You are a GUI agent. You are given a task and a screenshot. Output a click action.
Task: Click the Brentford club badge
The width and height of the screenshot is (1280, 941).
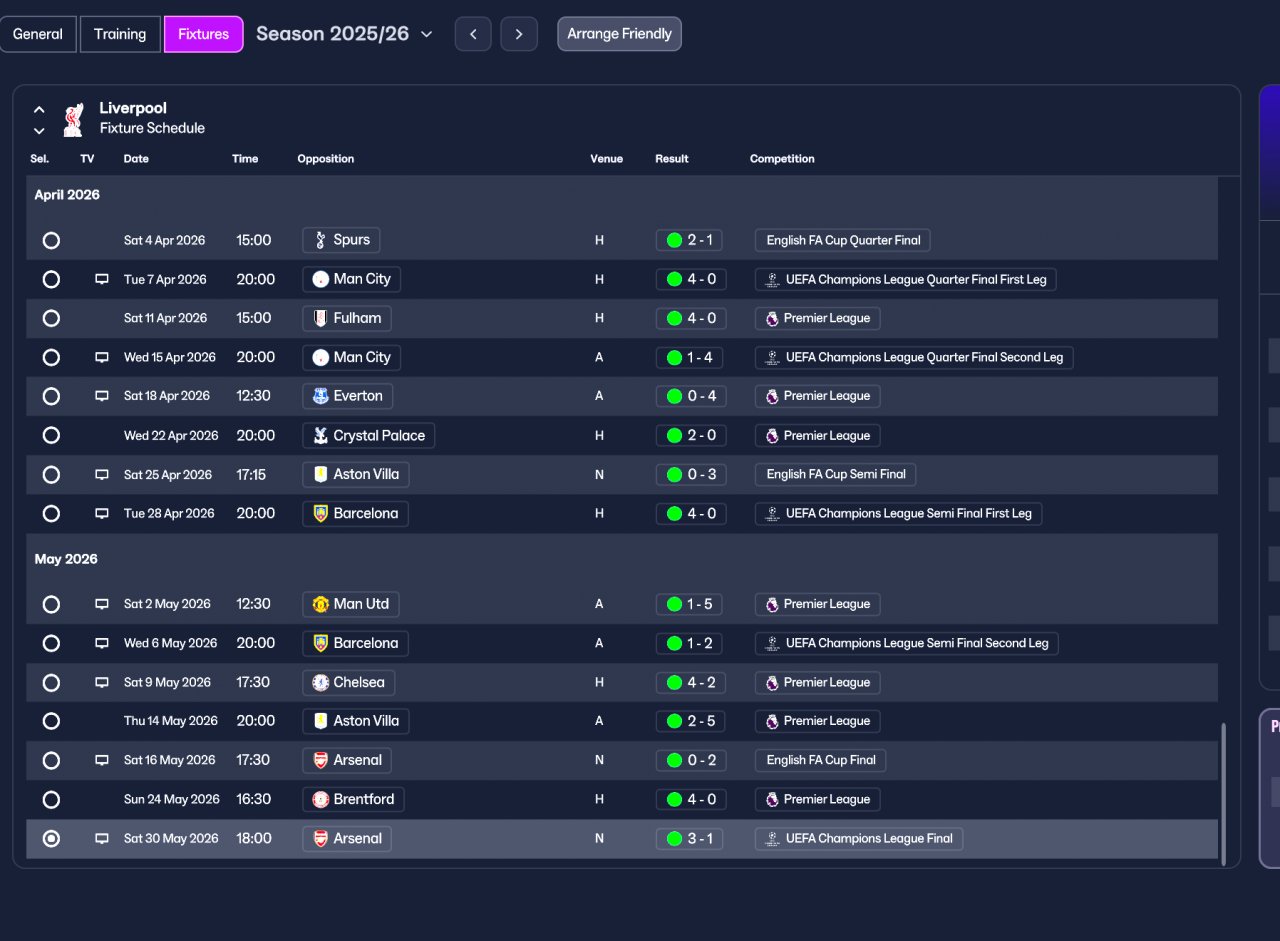(320, 799)
